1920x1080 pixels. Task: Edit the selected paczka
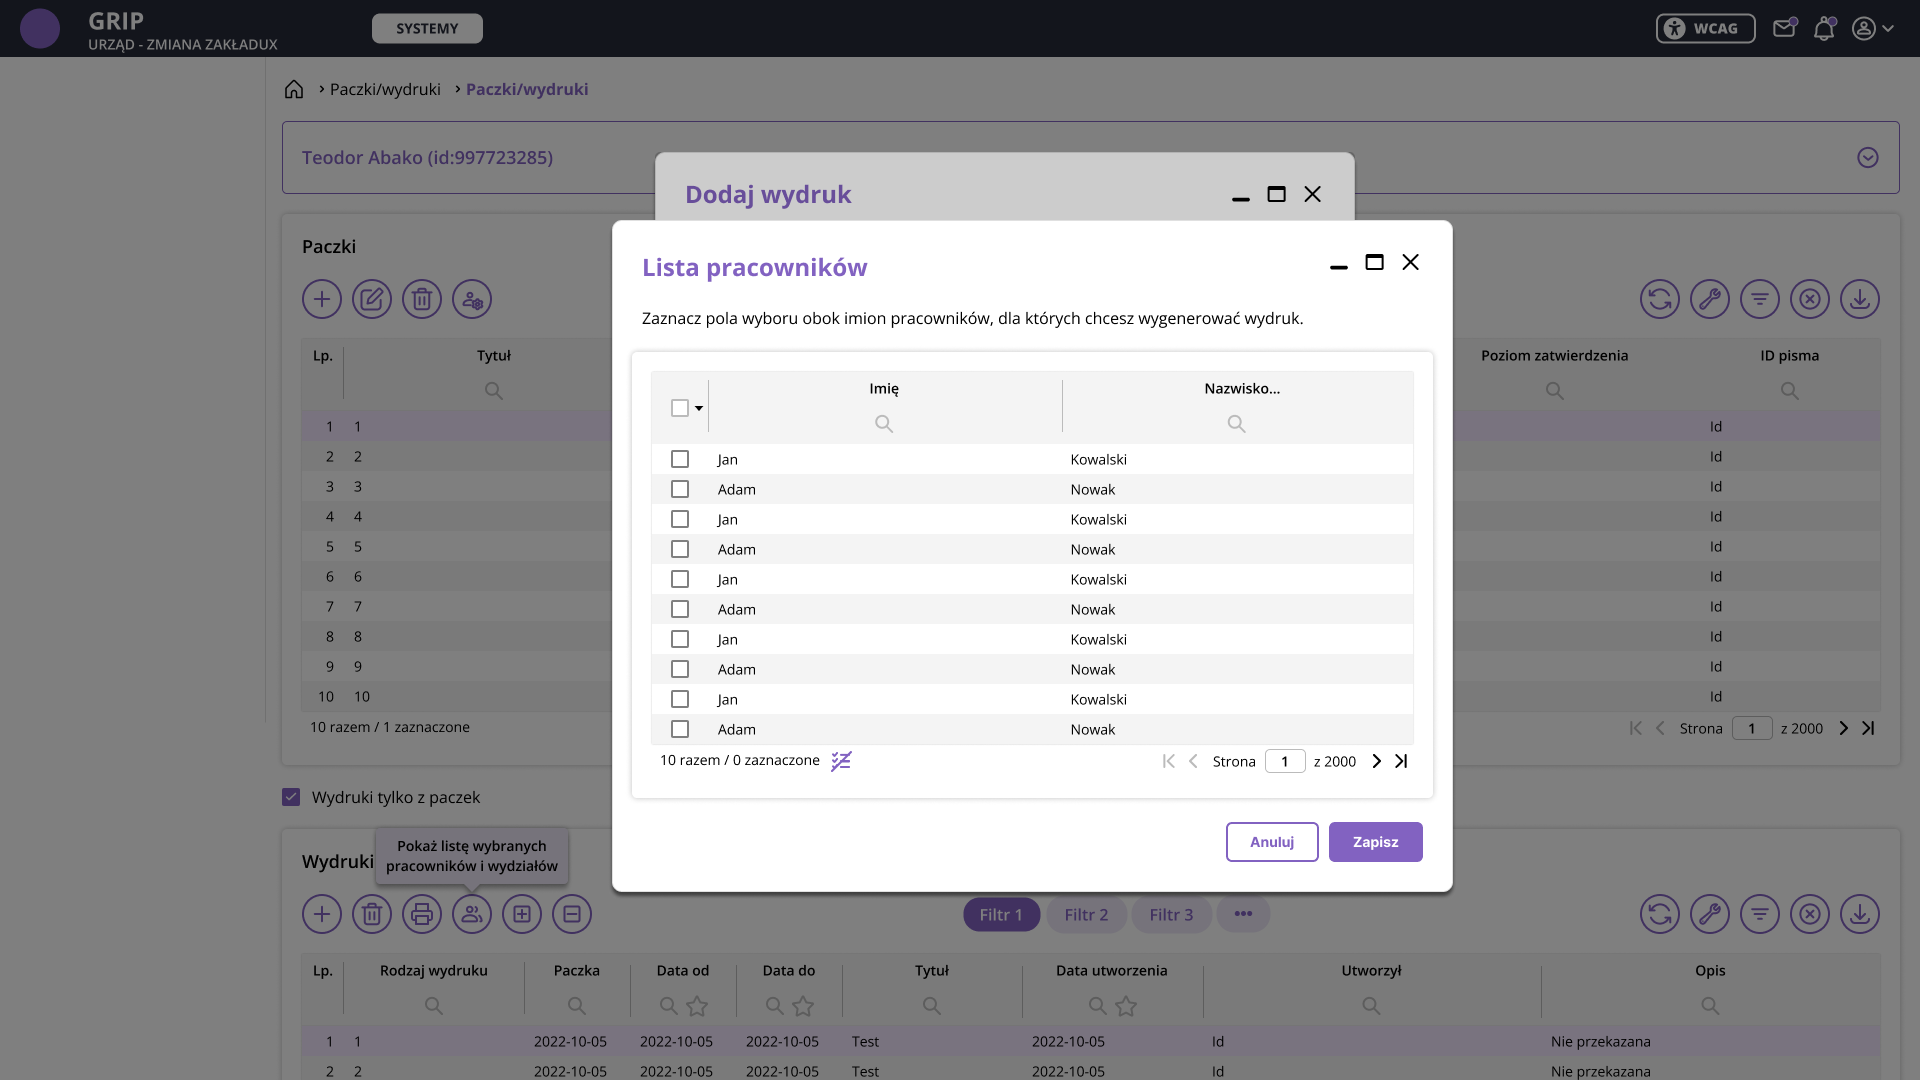point(372,299)
